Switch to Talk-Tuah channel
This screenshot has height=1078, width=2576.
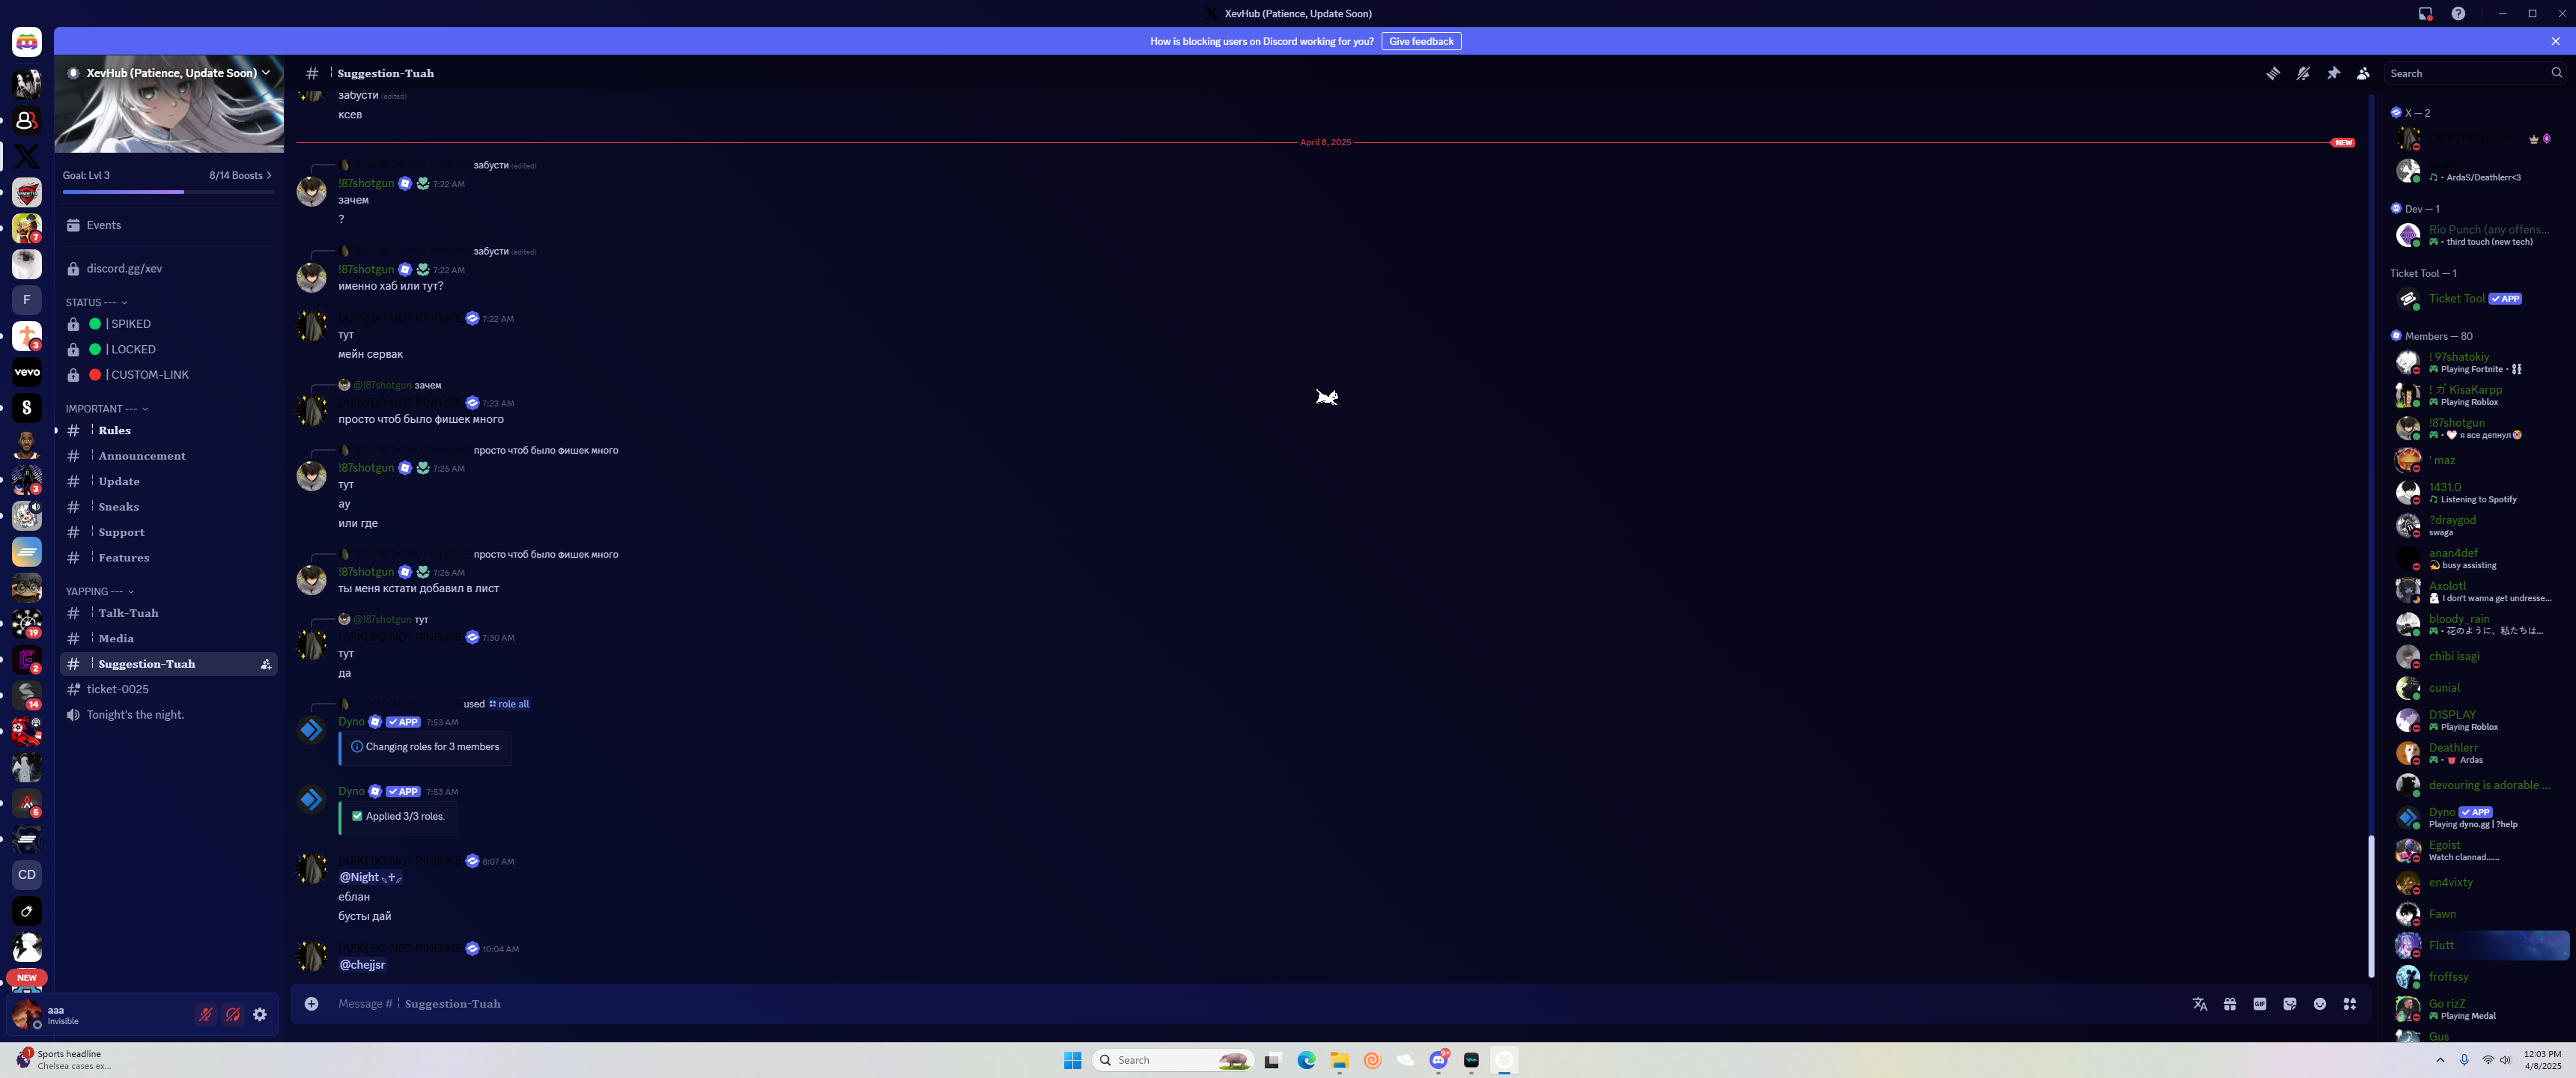(x=128, y=613)
